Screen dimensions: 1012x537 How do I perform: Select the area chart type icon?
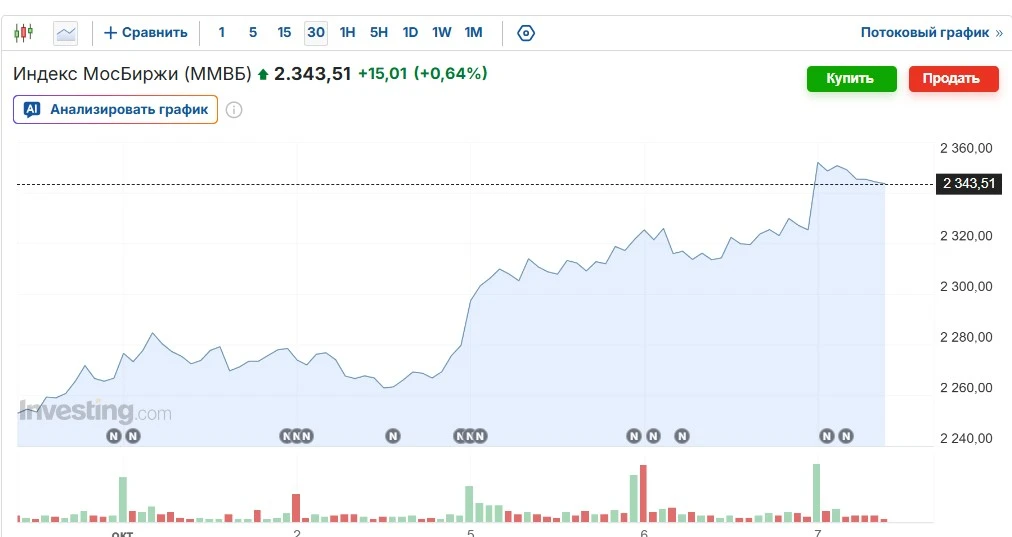[x=66, y=33]
